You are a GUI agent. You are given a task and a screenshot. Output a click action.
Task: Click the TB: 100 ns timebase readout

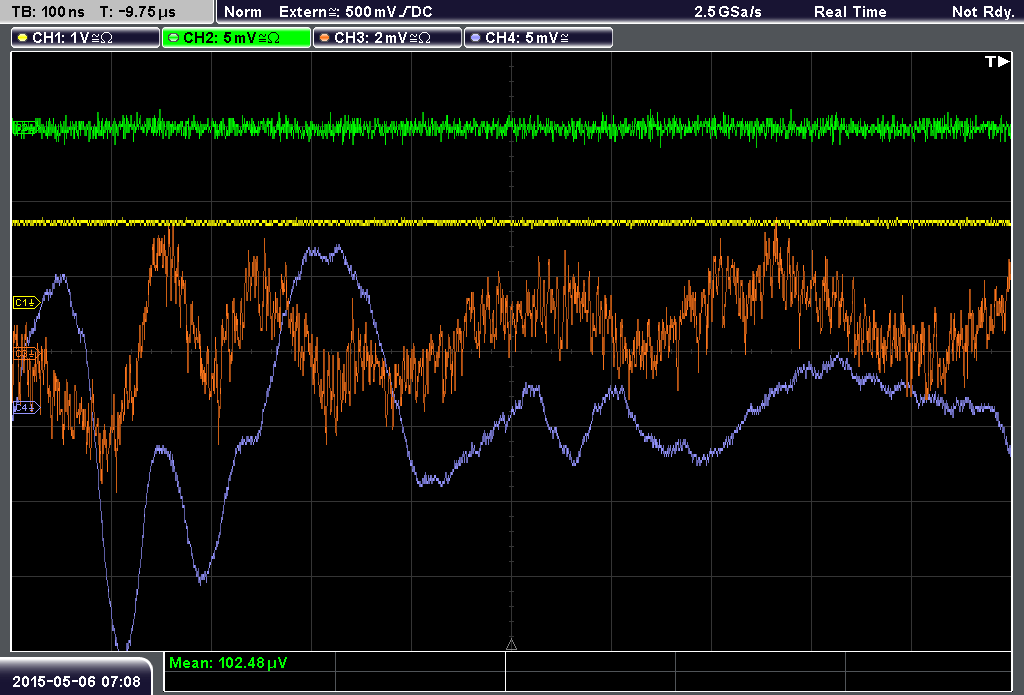(48, 12)
